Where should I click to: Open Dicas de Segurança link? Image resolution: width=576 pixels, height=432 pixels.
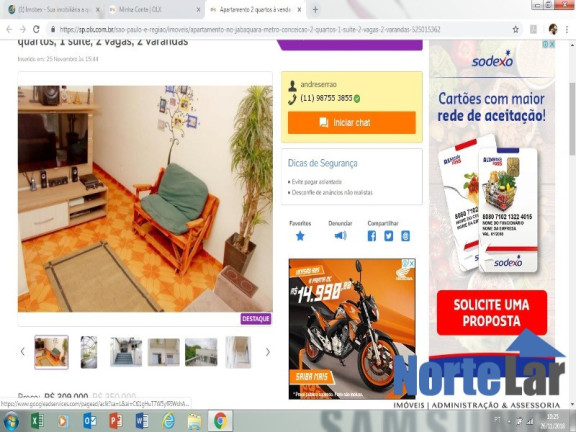pos(322,163)
